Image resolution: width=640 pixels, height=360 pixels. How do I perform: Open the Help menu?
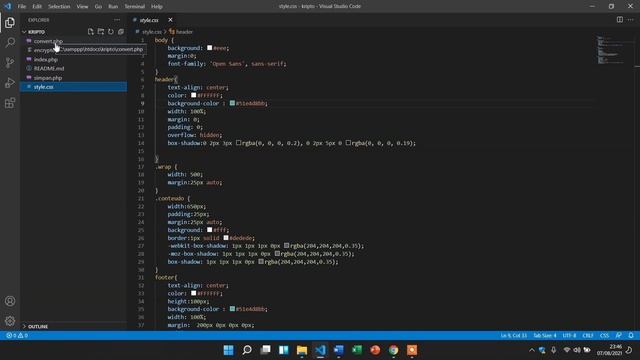(157, 6)
